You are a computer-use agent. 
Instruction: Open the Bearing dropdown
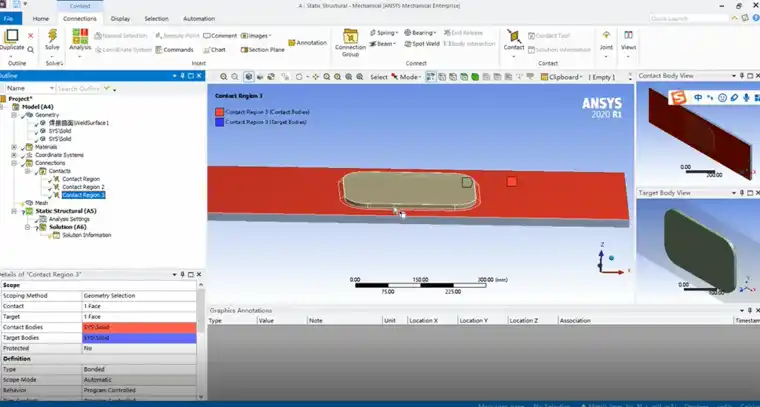point(420,33)
